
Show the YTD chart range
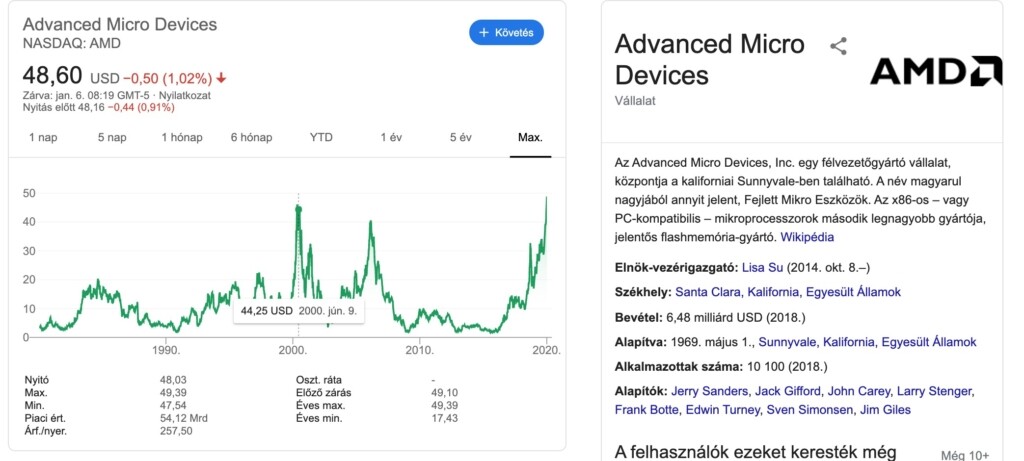click(321, 137)
